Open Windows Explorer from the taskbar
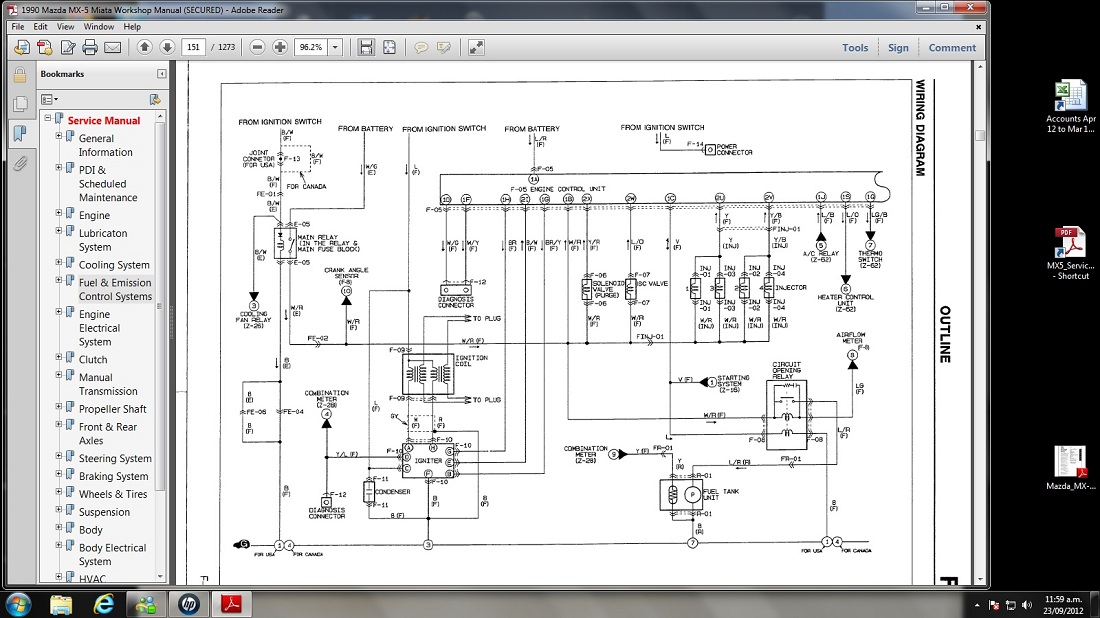1100x618 pixels. 61,604
